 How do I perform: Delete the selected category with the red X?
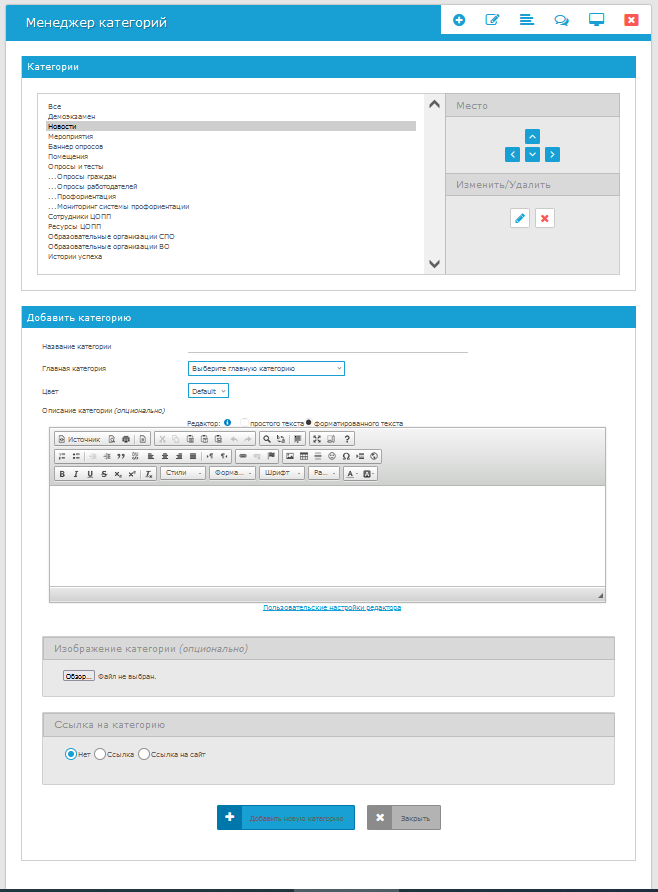[544, 218]
